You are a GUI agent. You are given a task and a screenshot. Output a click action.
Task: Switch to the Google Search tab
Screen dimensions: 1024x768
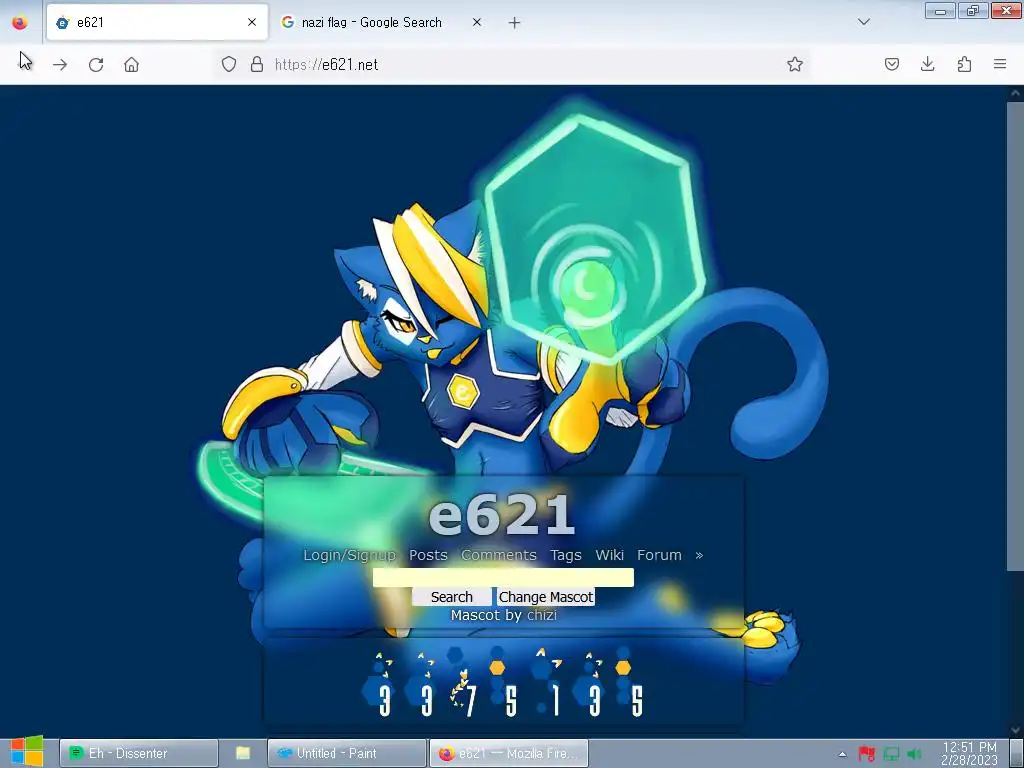(382, 22)
